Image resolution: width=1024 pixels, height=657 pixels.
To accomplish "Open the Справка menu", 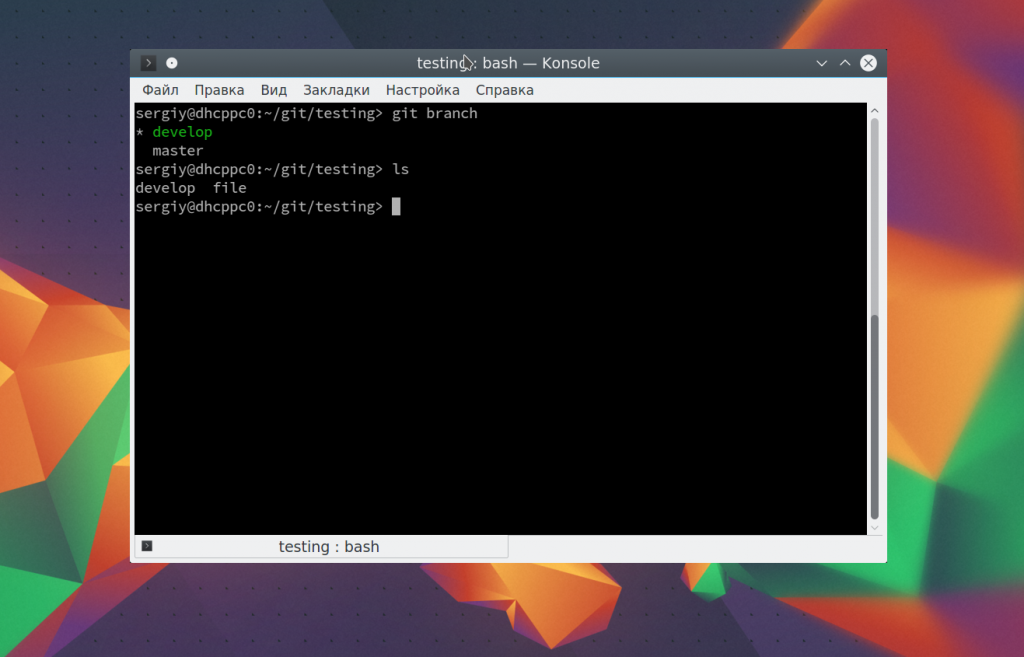I will 505,90.
